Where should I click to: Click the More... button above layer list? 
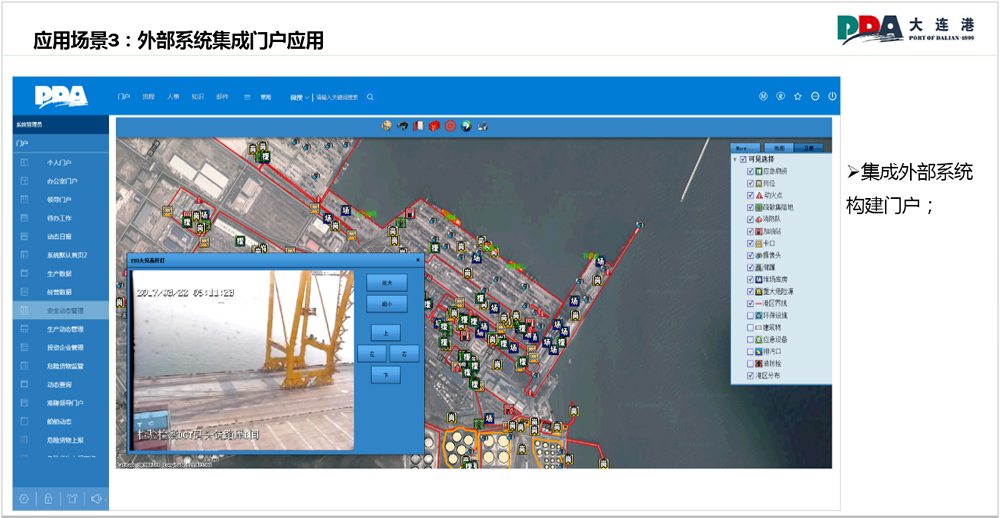pyautogui.click(x=745, y=147)
